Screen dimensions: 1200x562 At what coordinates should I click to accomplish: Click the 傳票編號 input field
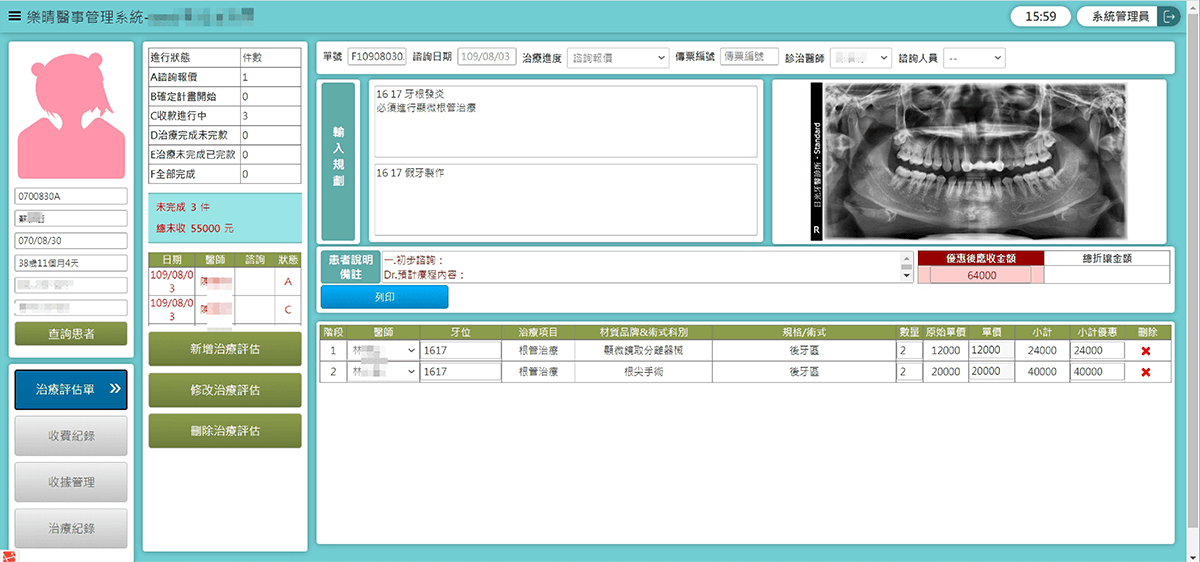coord(748,58)
